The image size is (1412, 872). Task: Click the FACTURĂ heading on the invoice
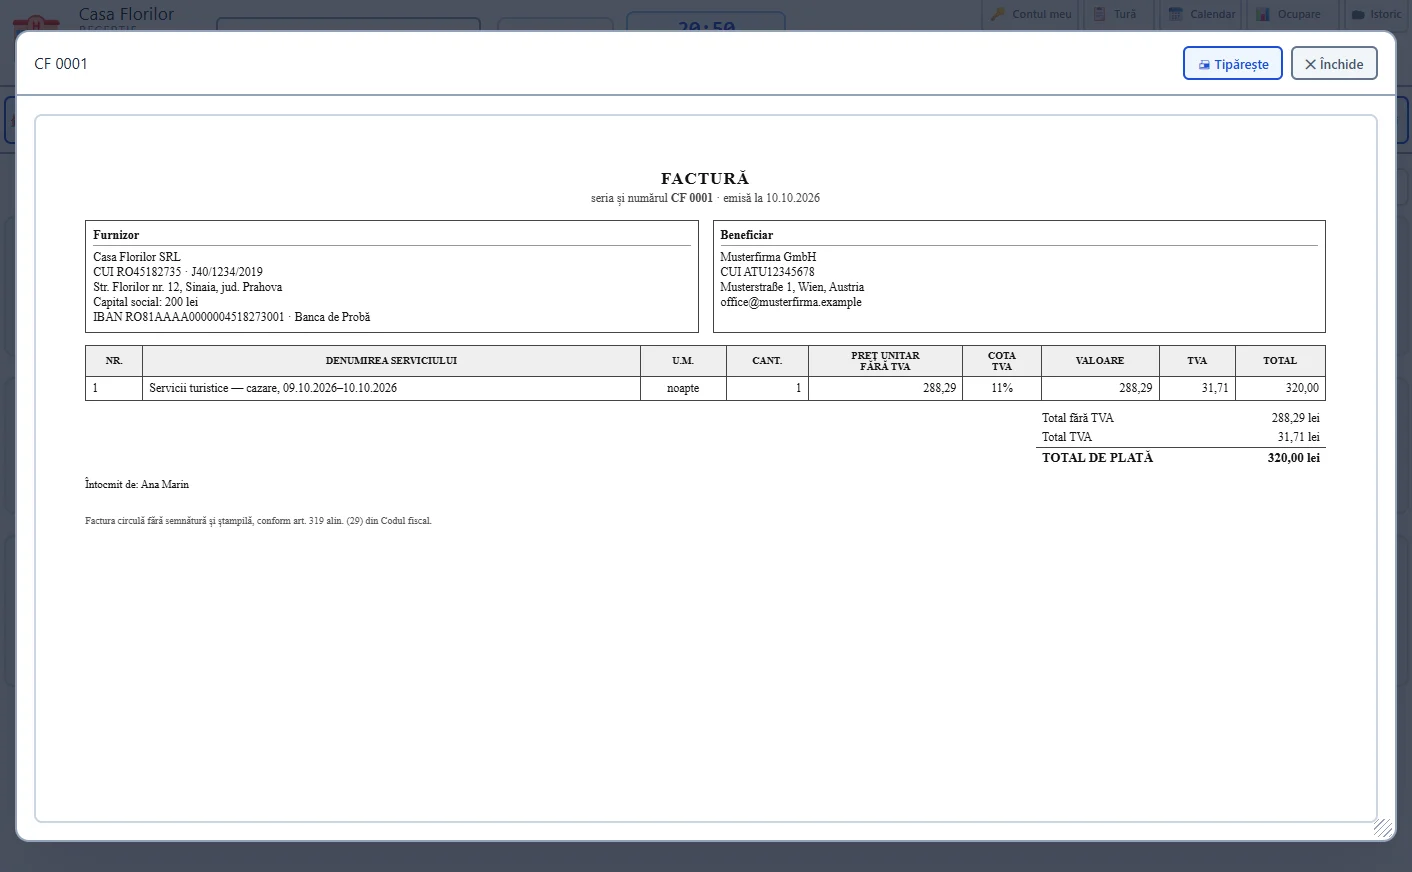(705, 179)
